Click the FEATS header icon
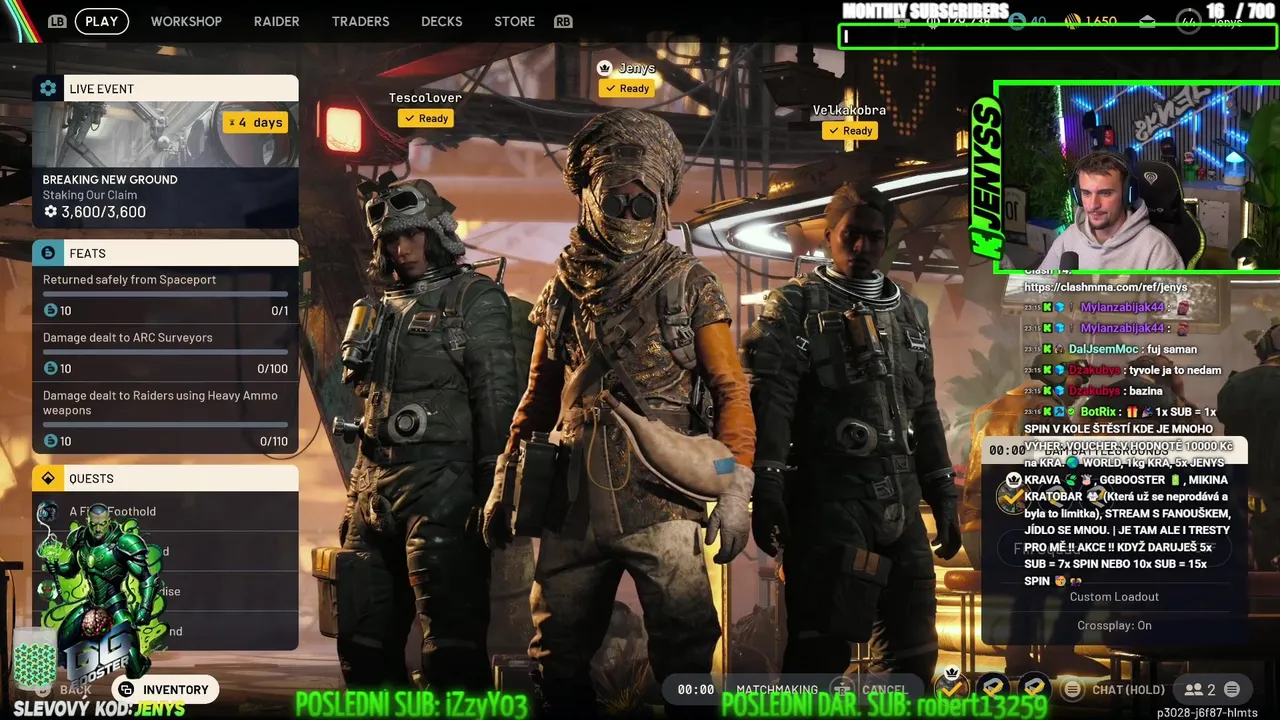The width and height of the screenshot is (1280, 720). [48, 253]
